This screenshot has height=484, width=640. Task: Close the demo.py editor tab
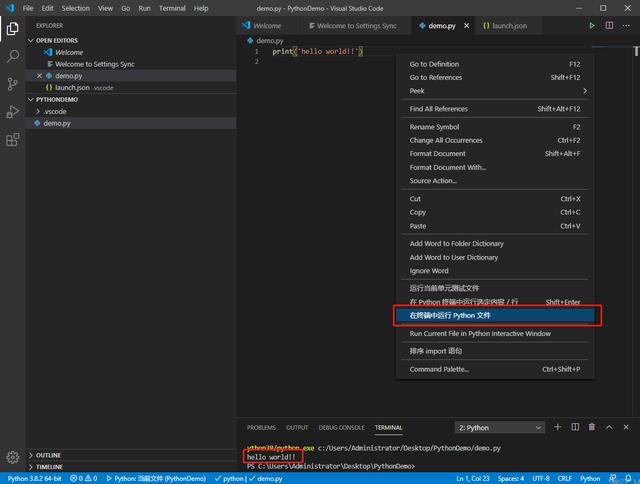[467, 26]
